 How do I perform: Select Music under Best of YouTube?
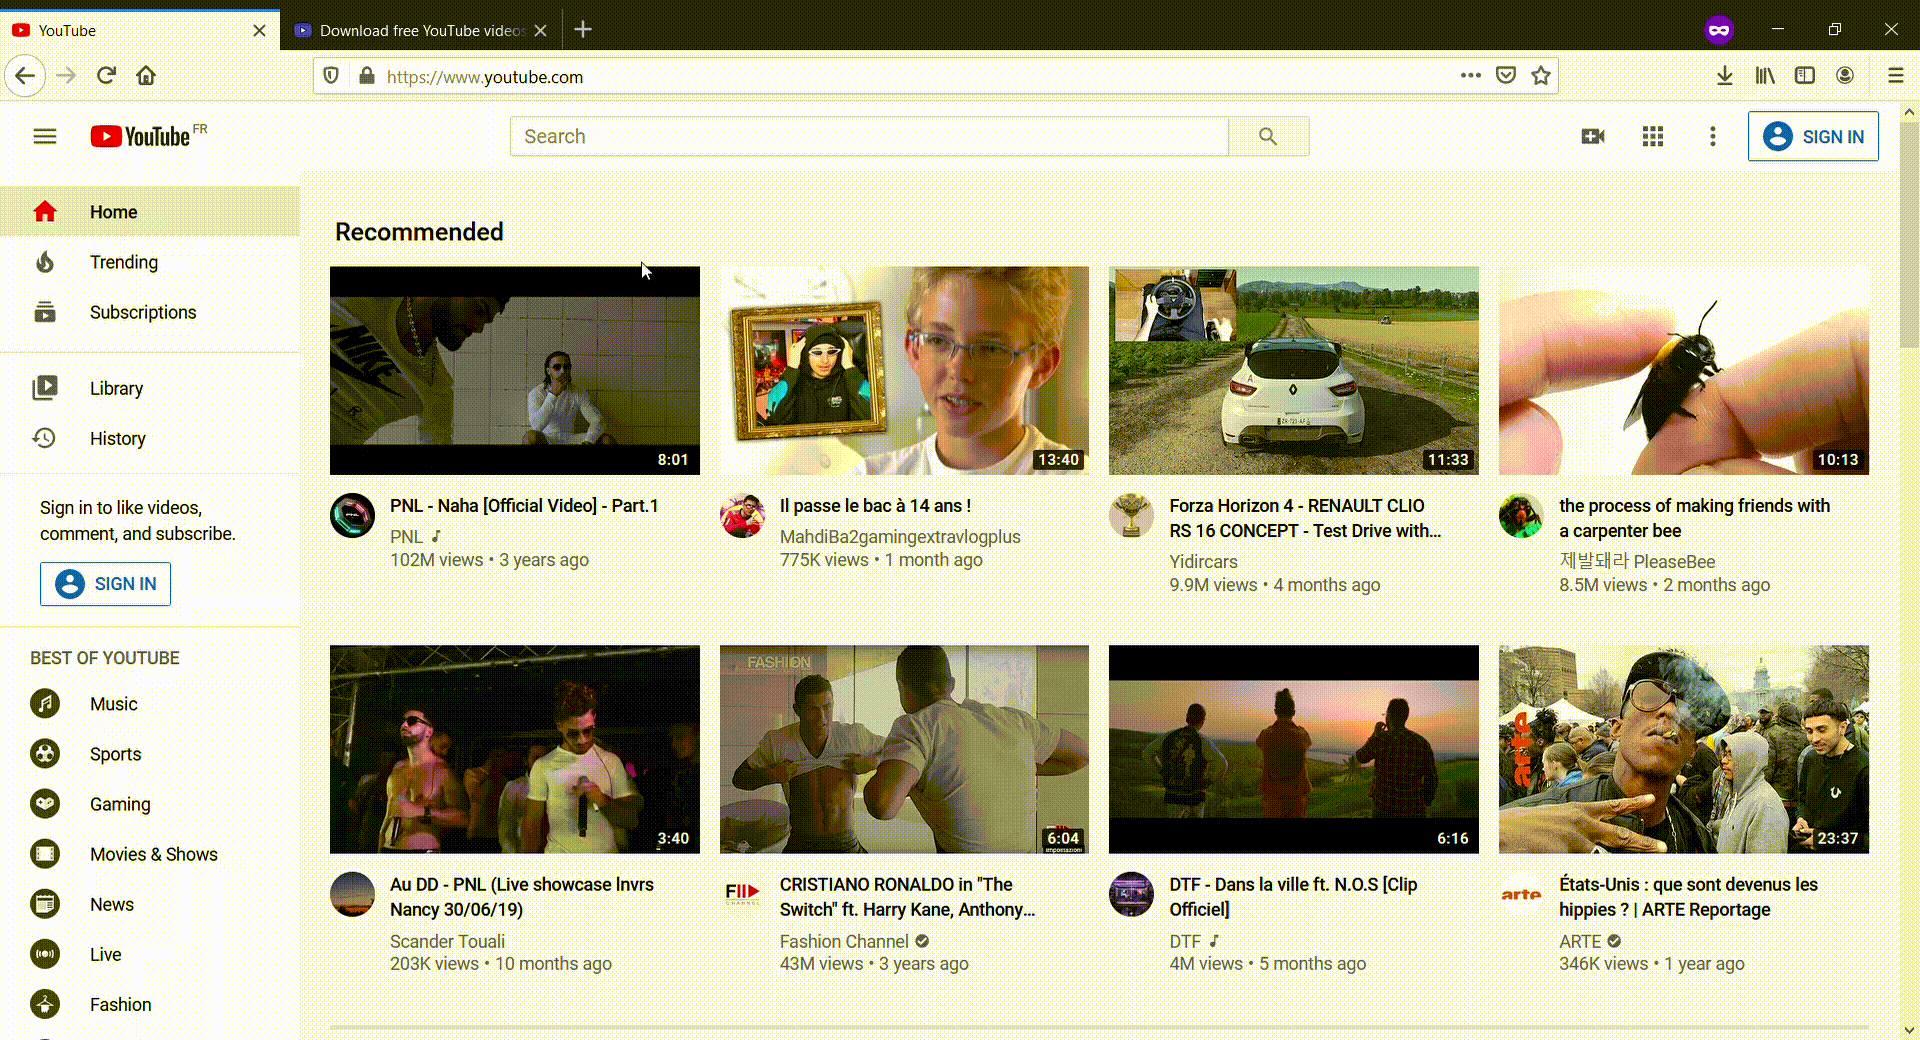point(112,703)
